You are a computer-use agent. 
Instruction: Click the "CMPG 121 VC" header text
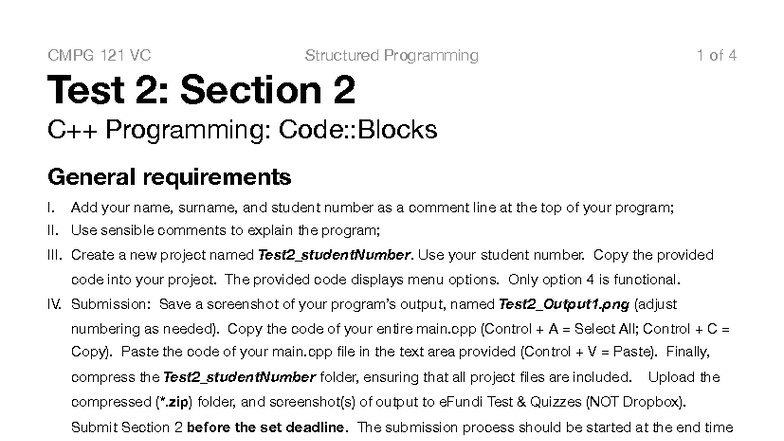(x=99, y=56)
